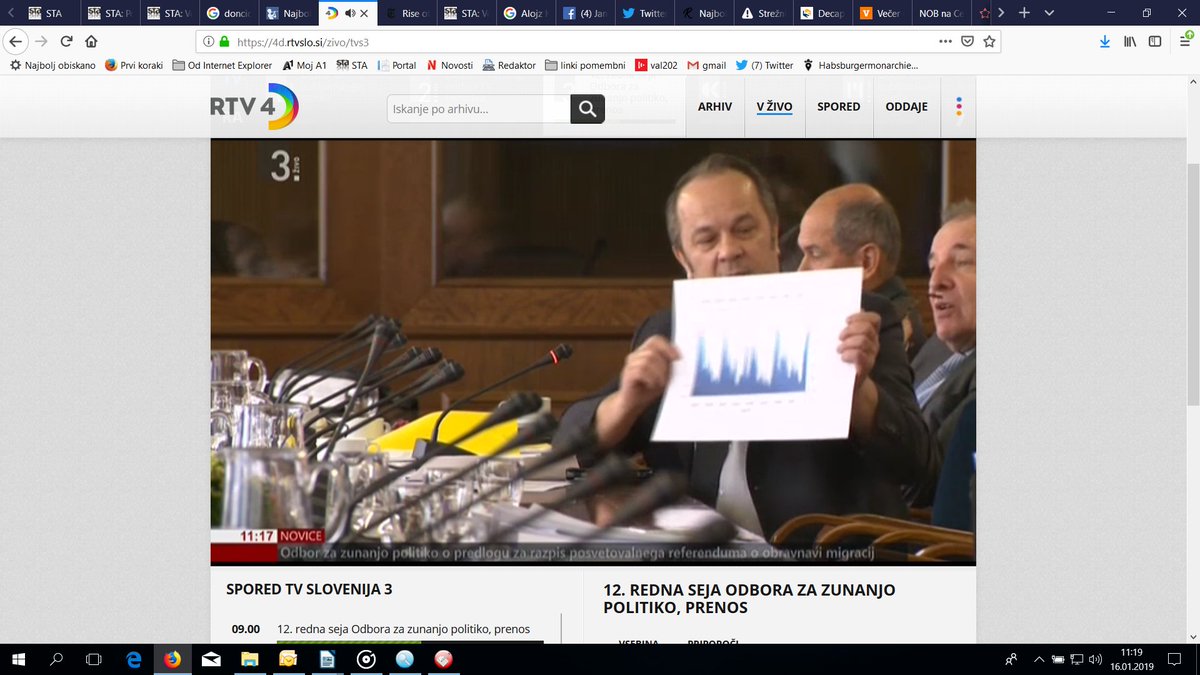Click the live TV video player
Viewport: 1200px width, 675px height.
(x=593, y=352)
